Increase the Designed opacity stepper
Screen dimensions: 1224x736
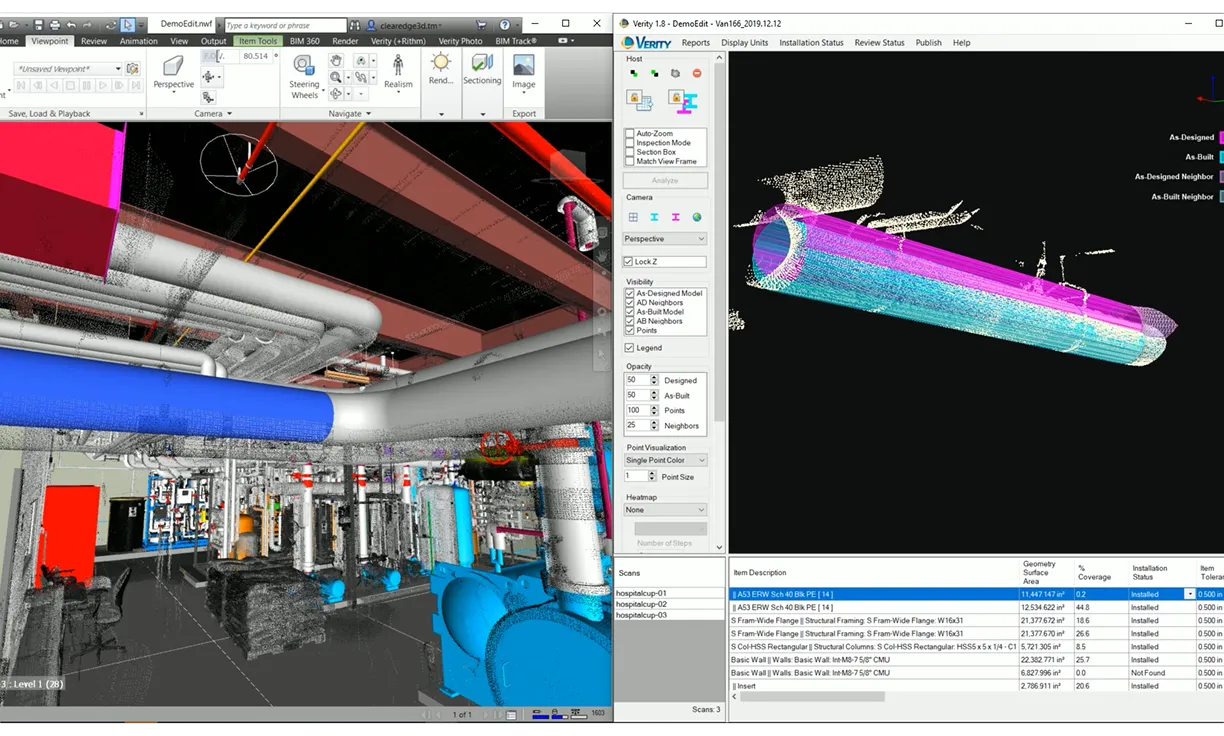pyautogui.click(x=654, y=378)
